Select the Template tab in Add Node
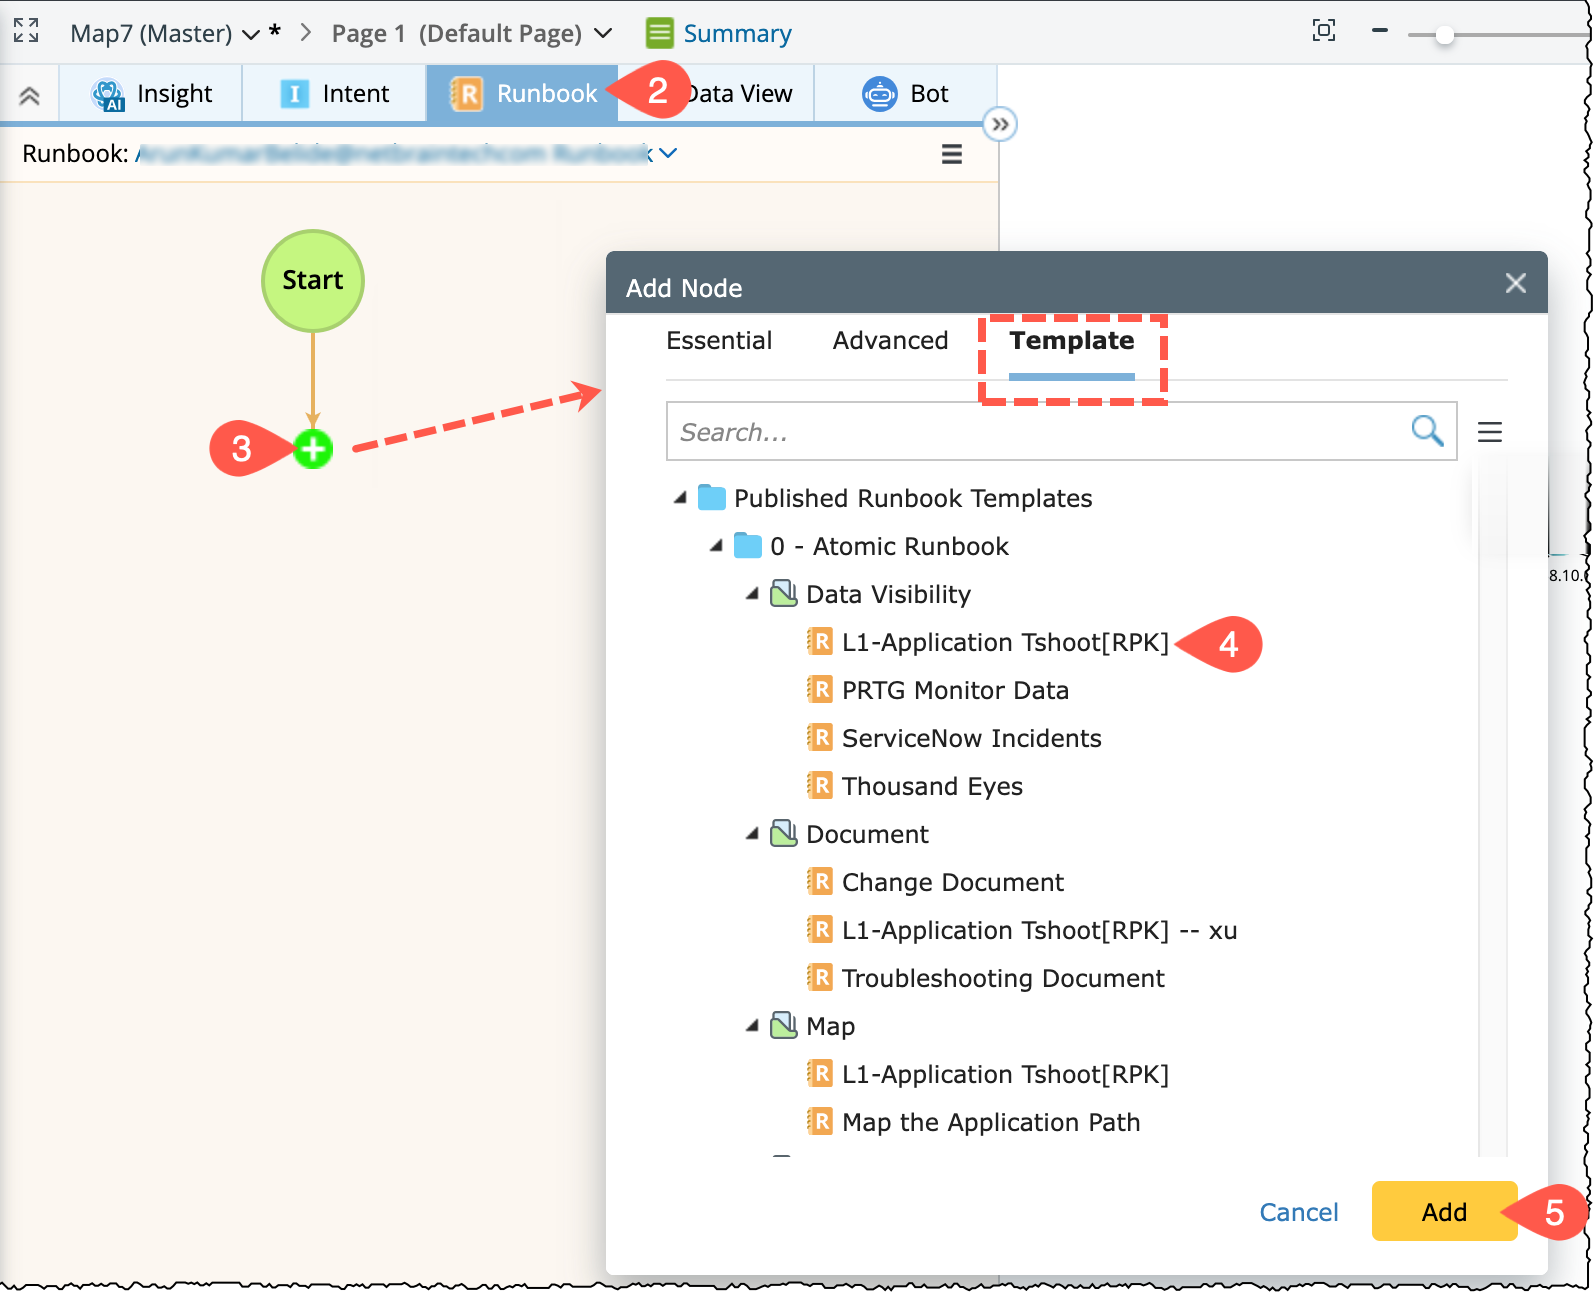Screen dimensions: 1594x1292 pos(1072,341)
